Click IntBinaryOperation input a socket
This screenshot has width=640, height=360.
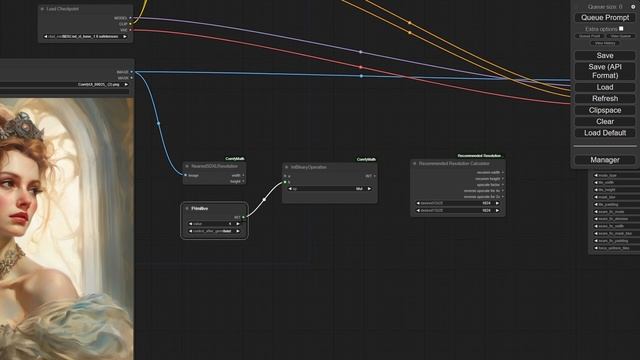(x=285, y=176)
